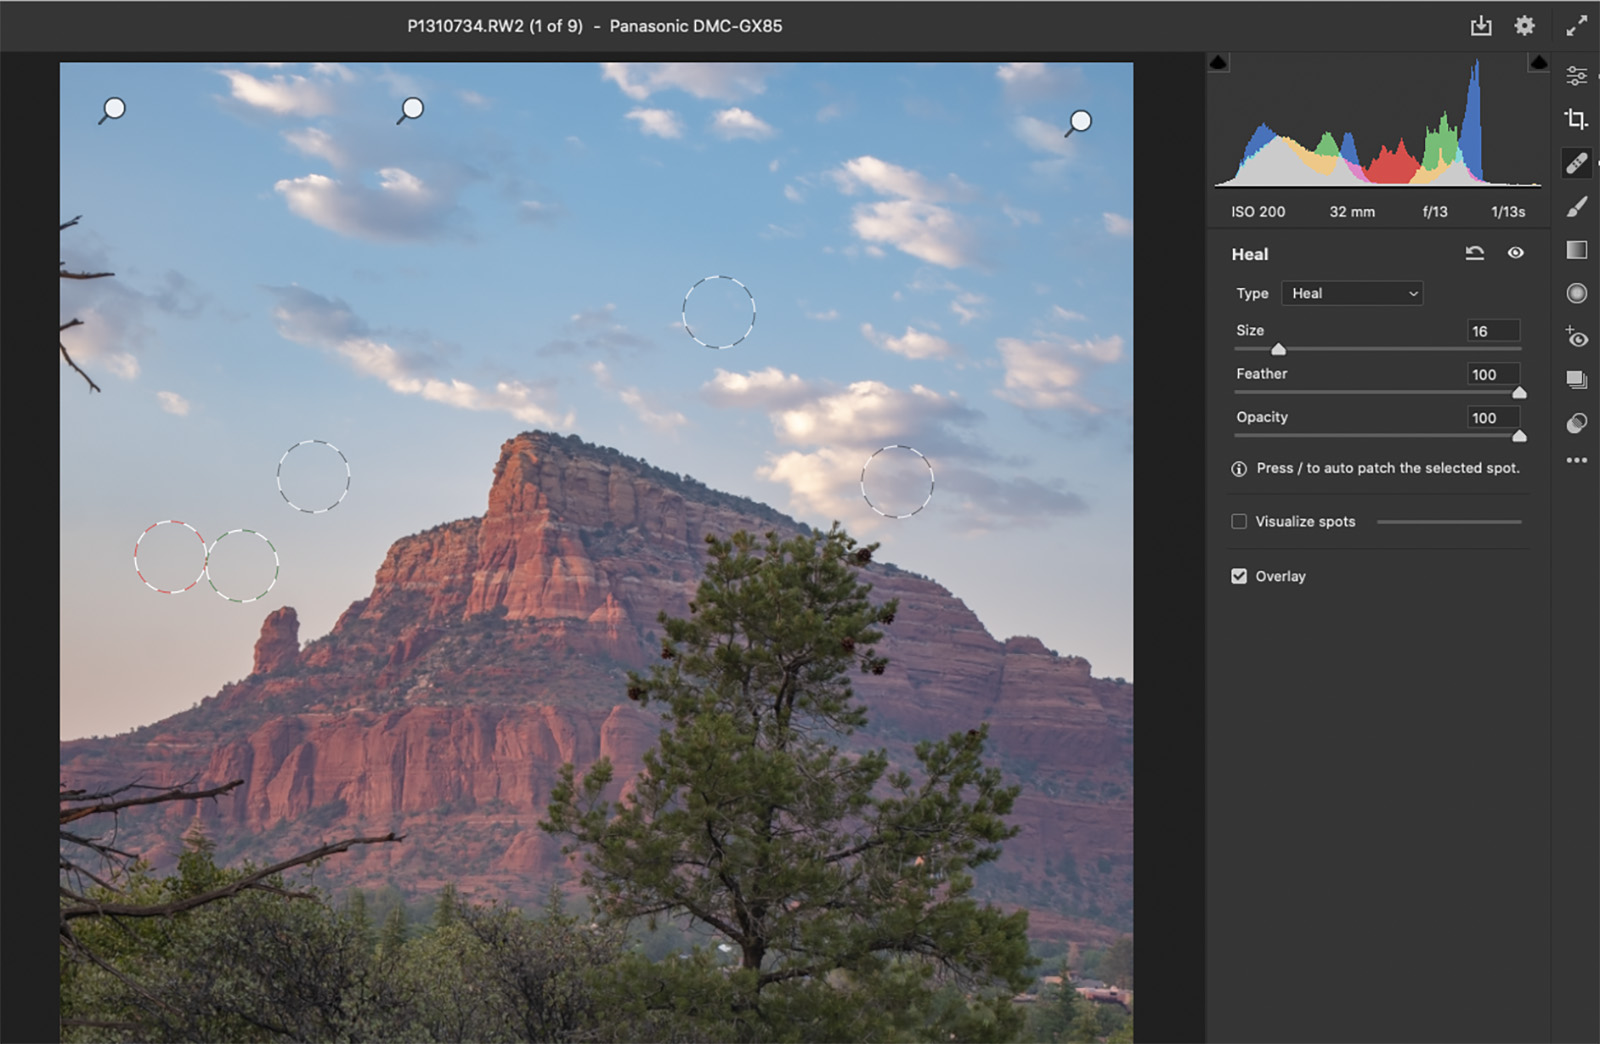
Task: Open the Edit sliders panel
Action: [x=1576, y=76]
